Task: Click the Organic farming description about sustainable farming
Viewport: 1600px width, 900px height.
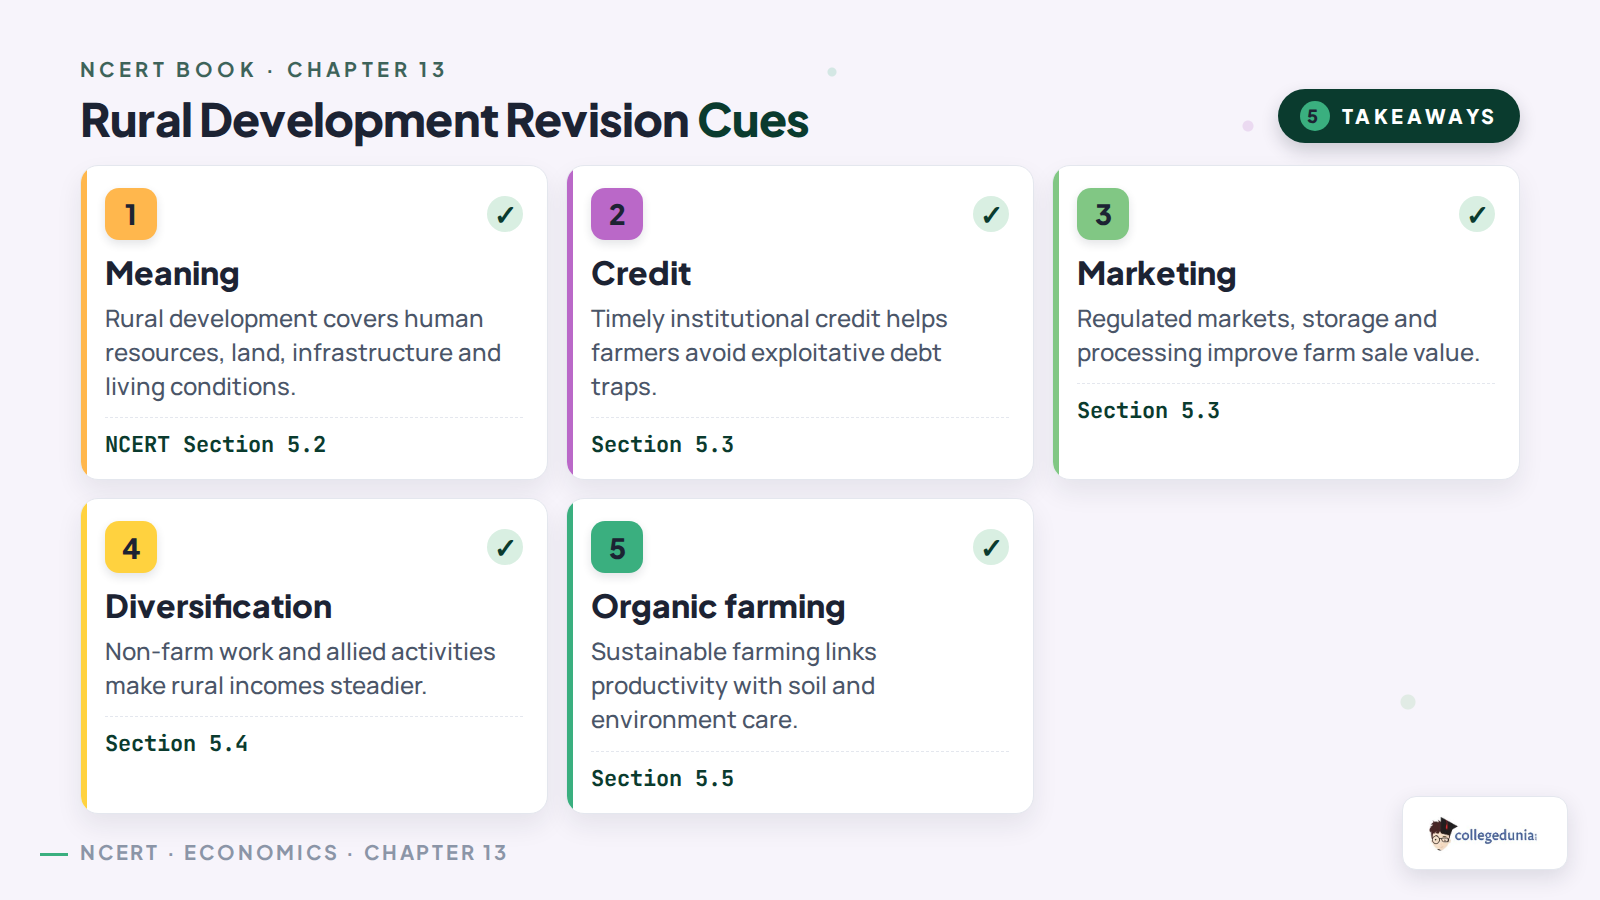Action: point(733,686)
